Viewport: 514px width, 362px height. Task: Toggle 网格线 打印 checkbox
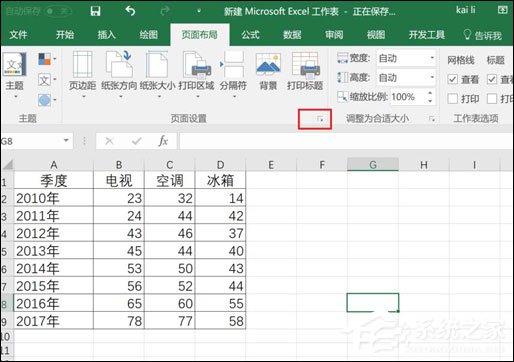point(452,99)
